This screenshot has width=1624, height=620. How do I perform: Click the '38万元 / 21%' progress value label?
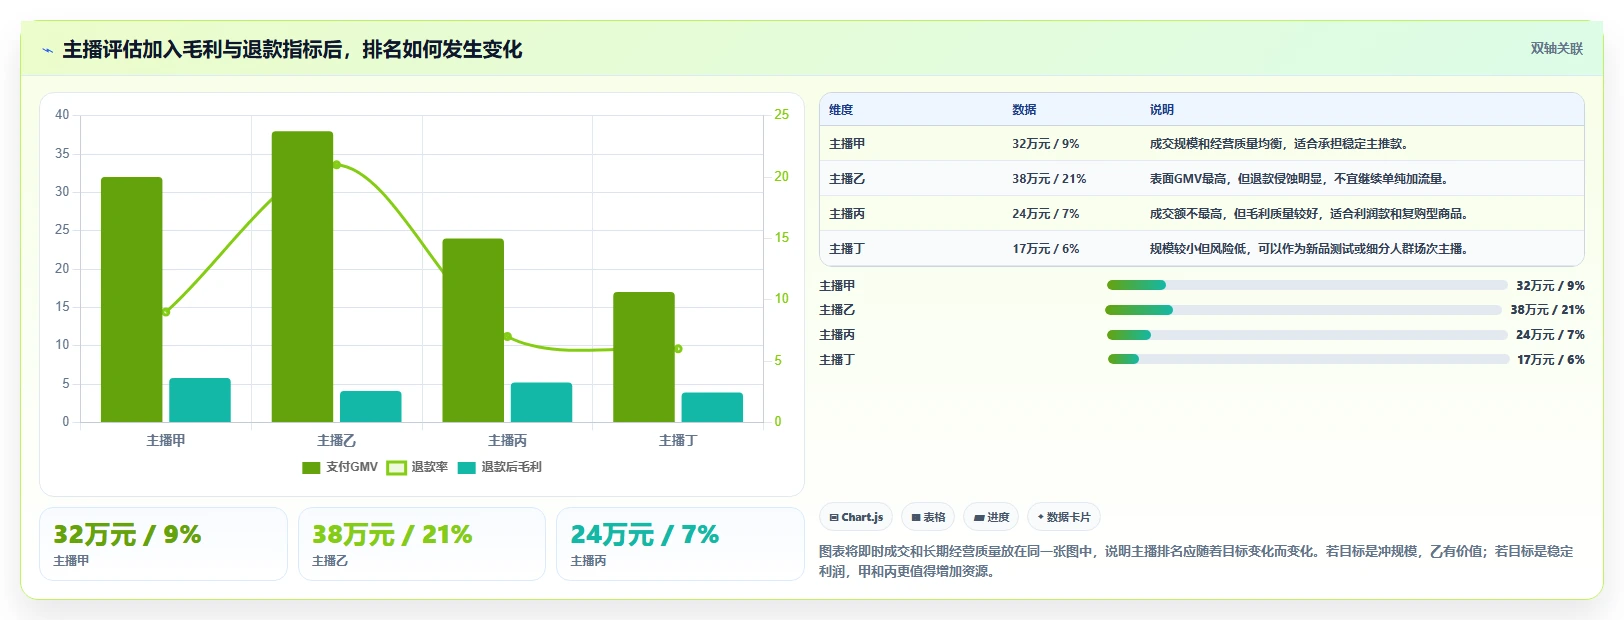[1548, 310]
